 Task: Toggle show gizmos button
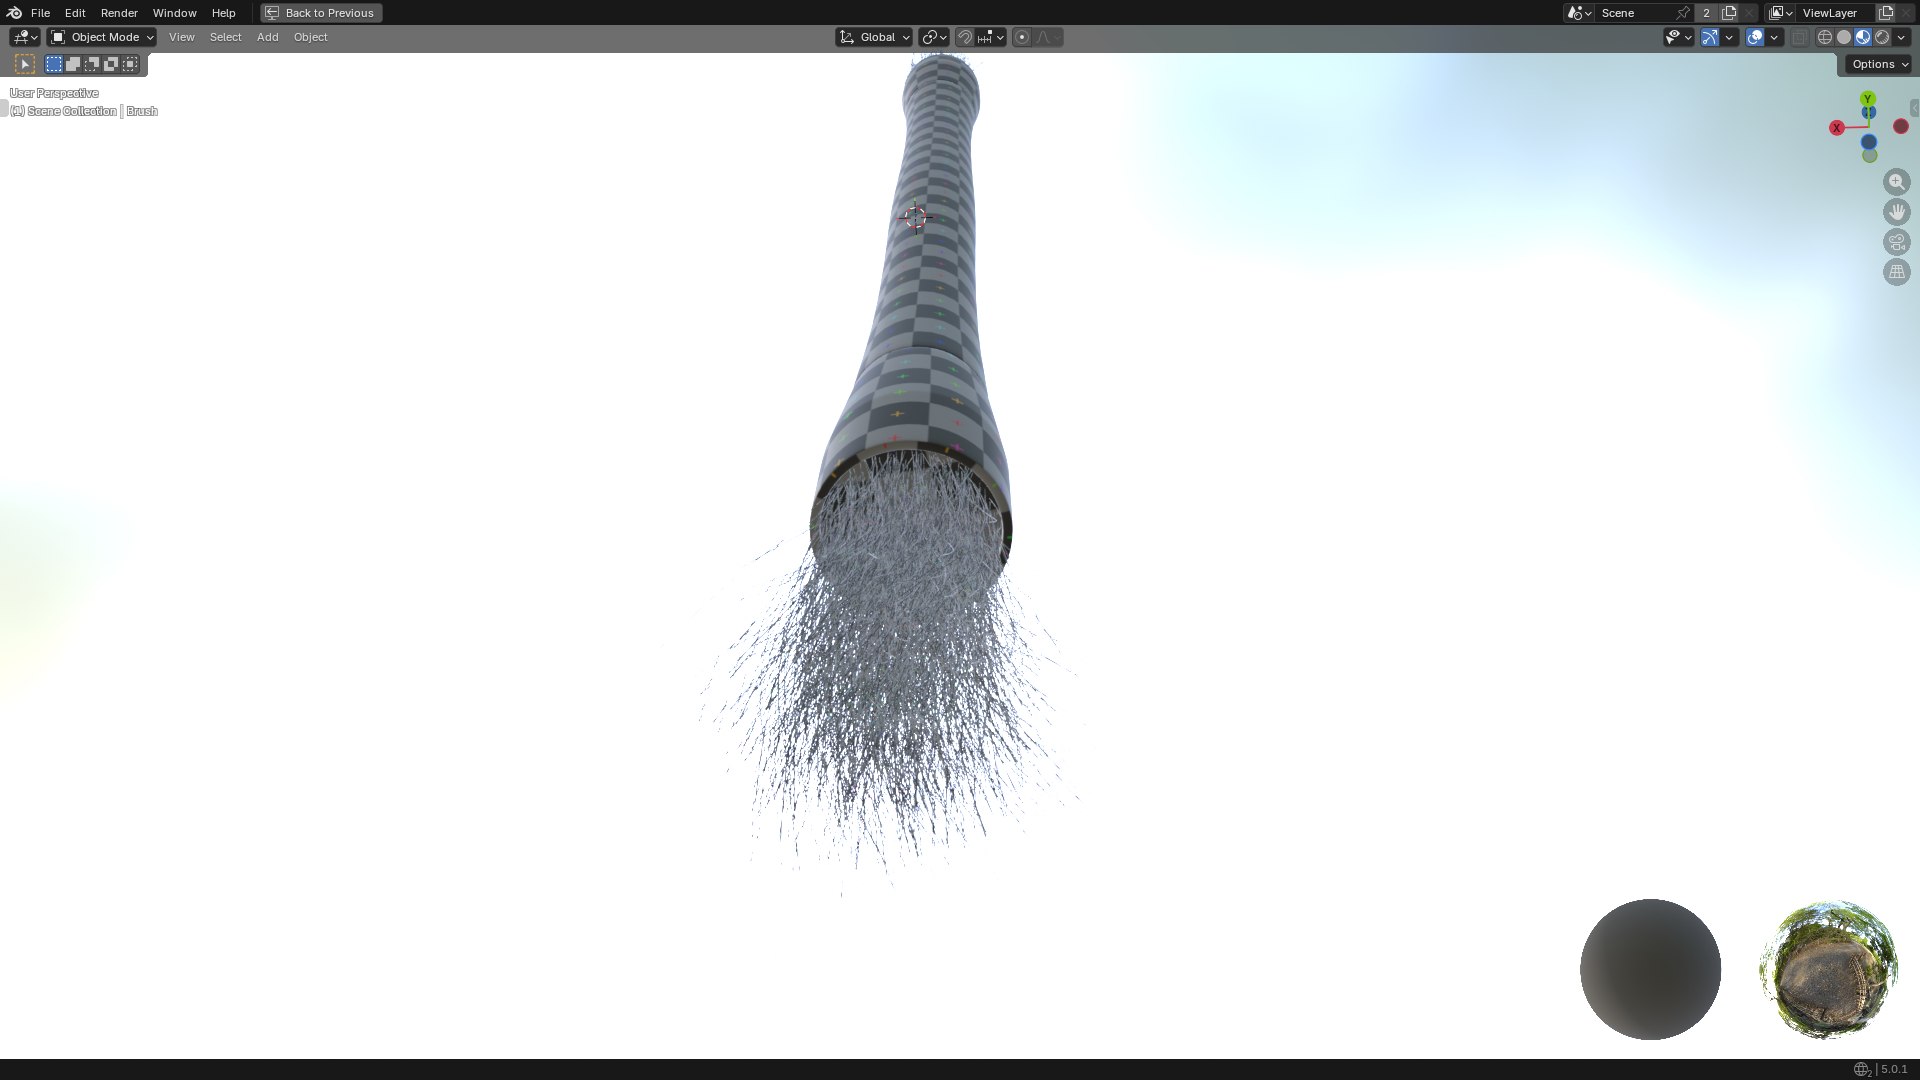1710,37
